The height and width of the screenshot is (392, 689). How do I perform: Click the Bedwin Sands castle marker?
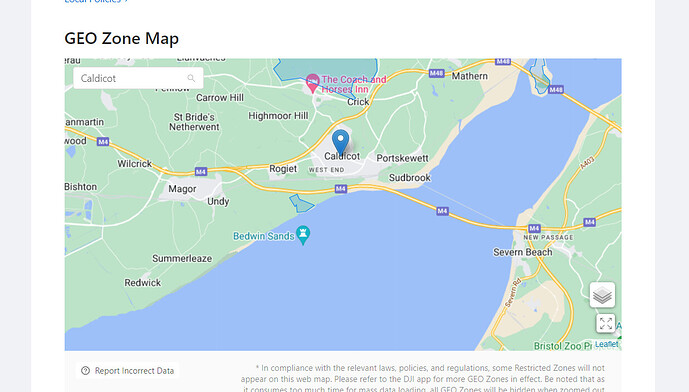pyautogui.click(x=303, y=235)
